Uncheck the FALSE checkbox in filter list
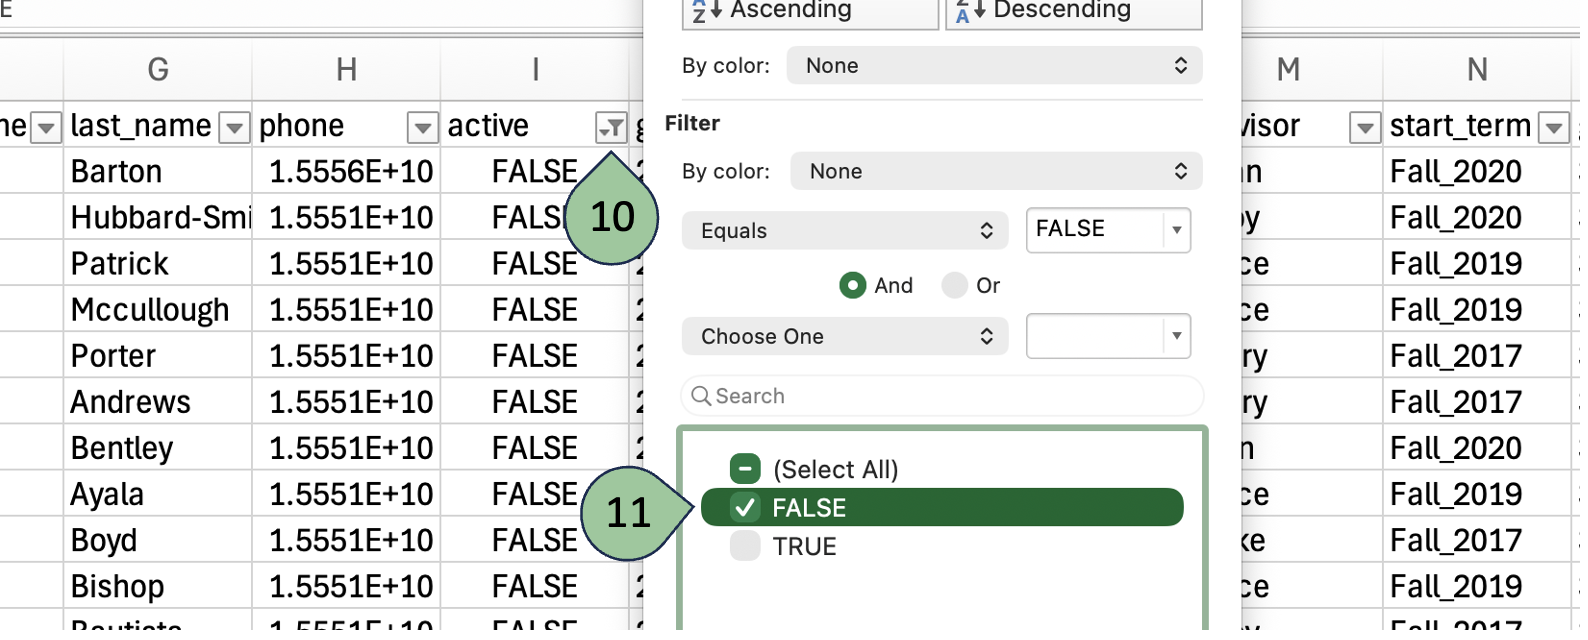The width and height of the screenshot is (1588, 640). (745, 508)
